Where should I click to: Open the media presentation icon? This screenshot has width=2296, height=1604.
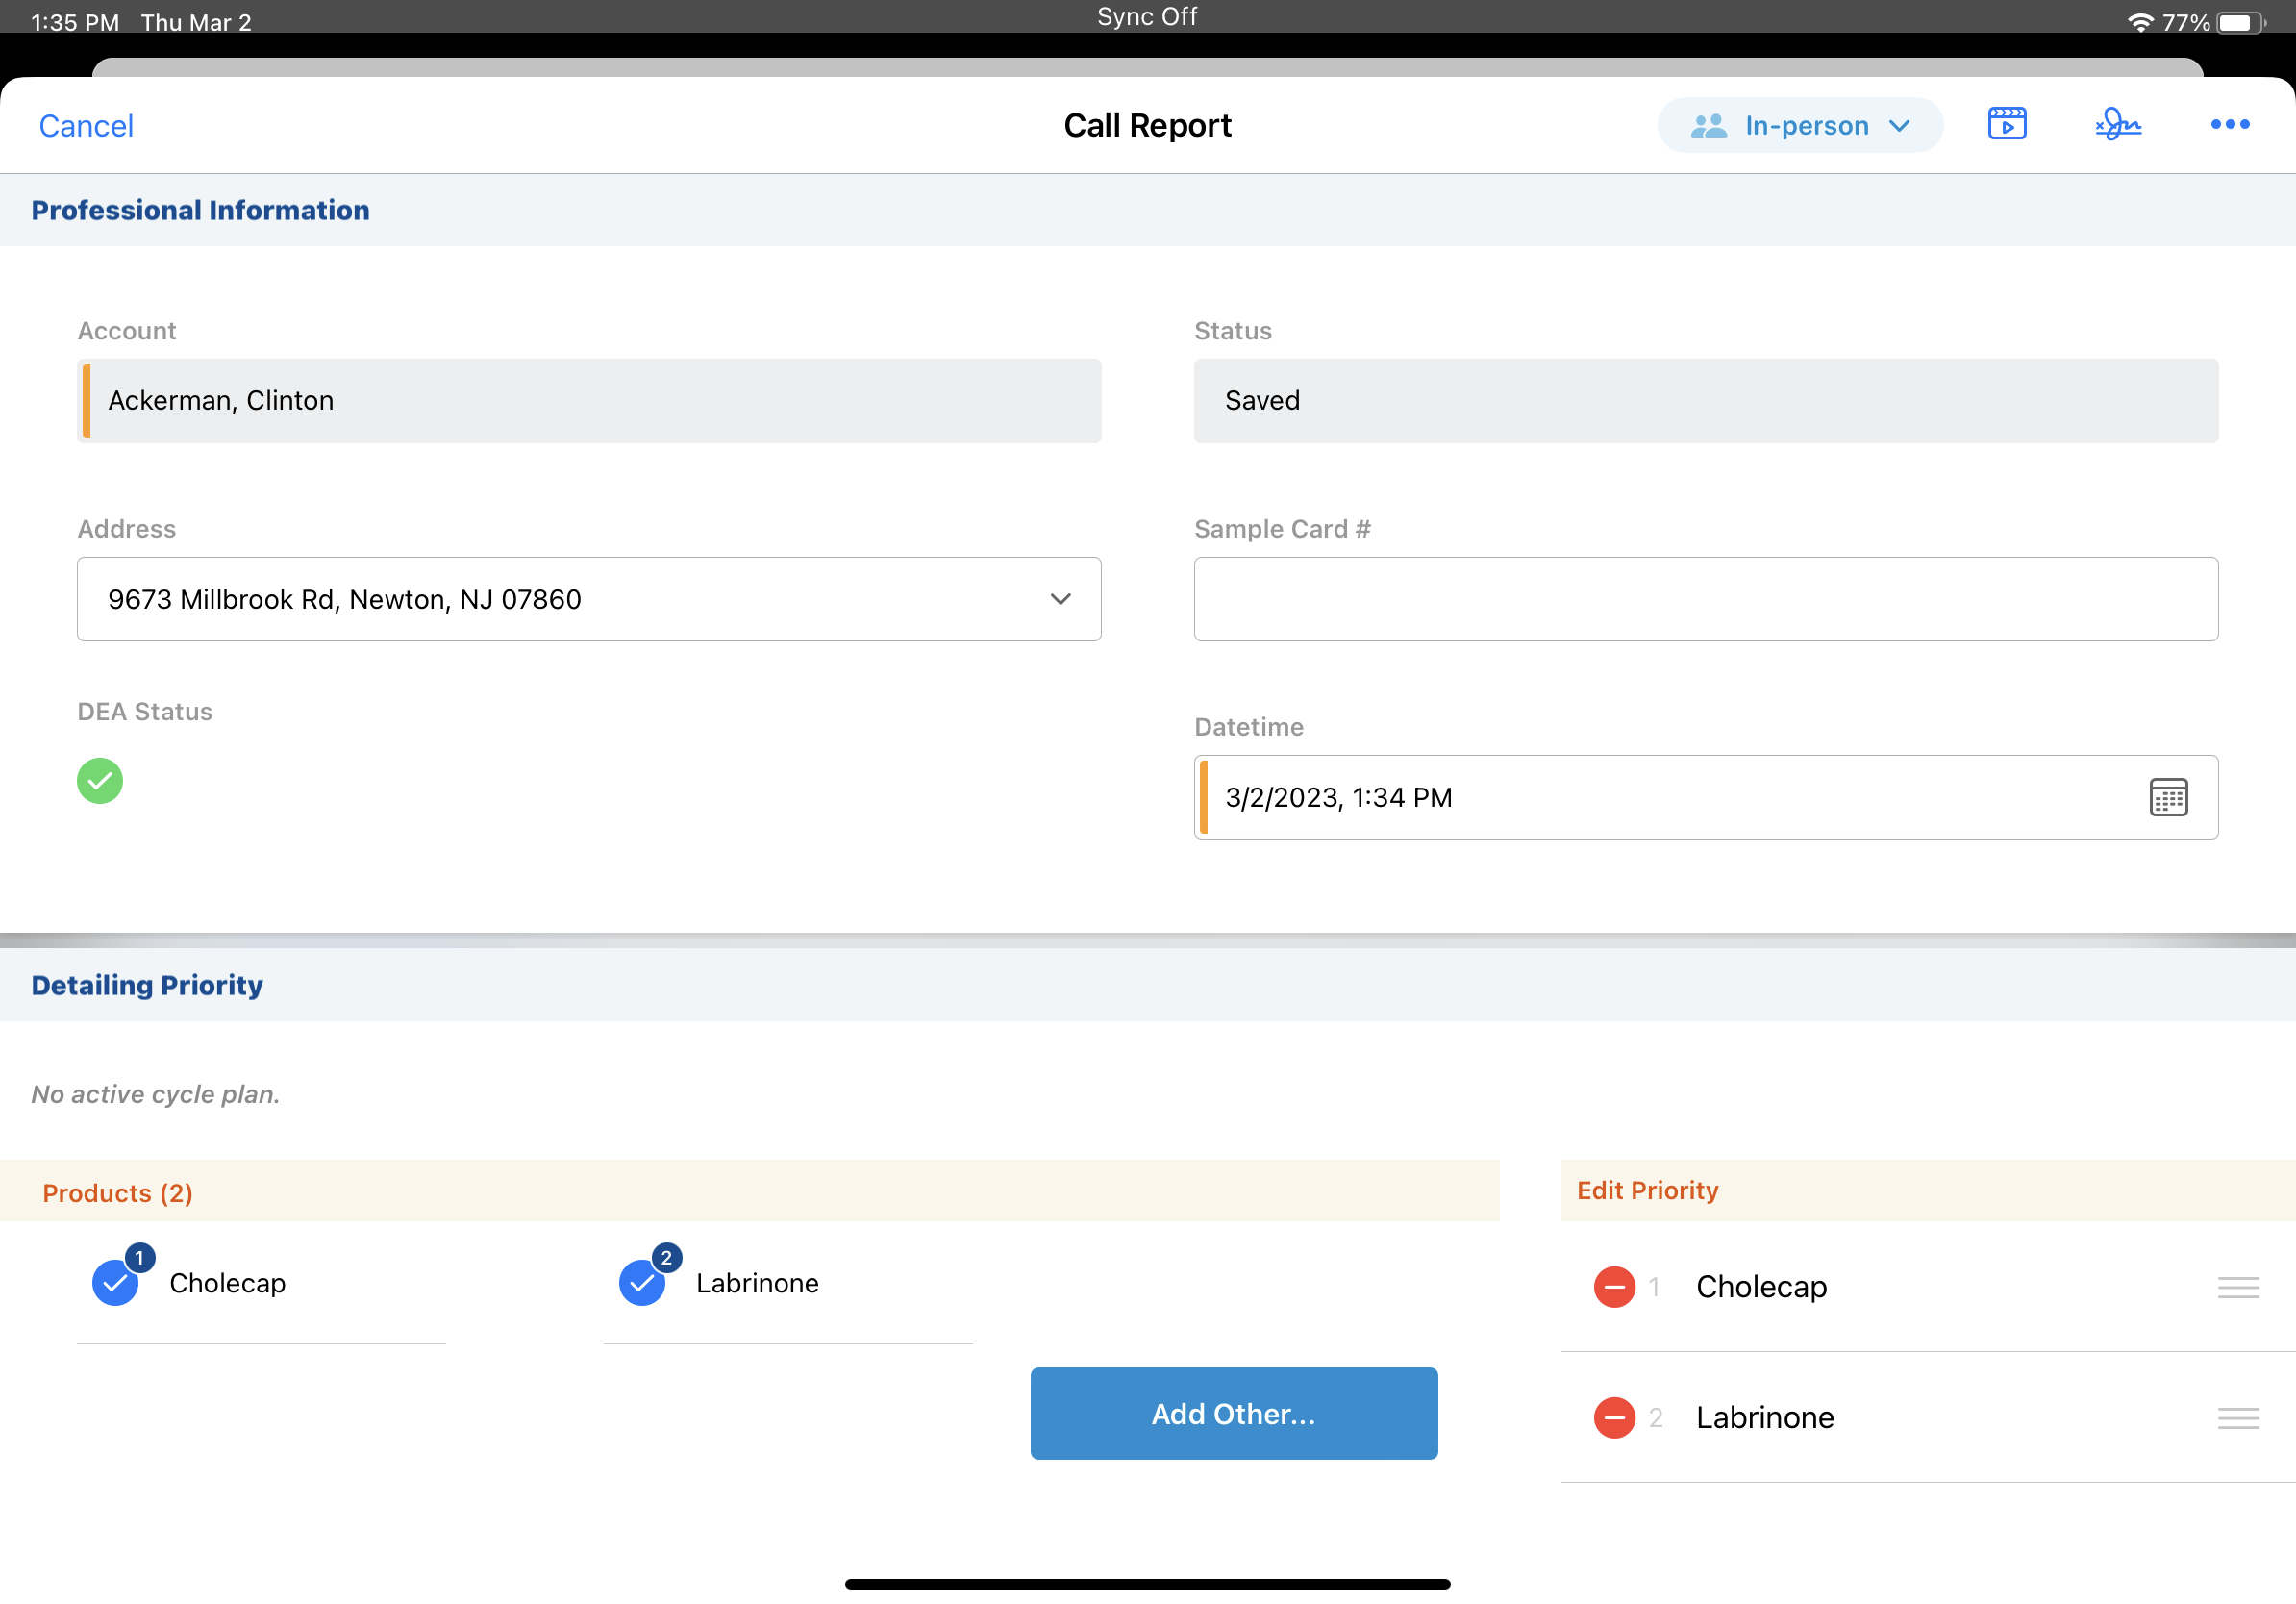2006,124
